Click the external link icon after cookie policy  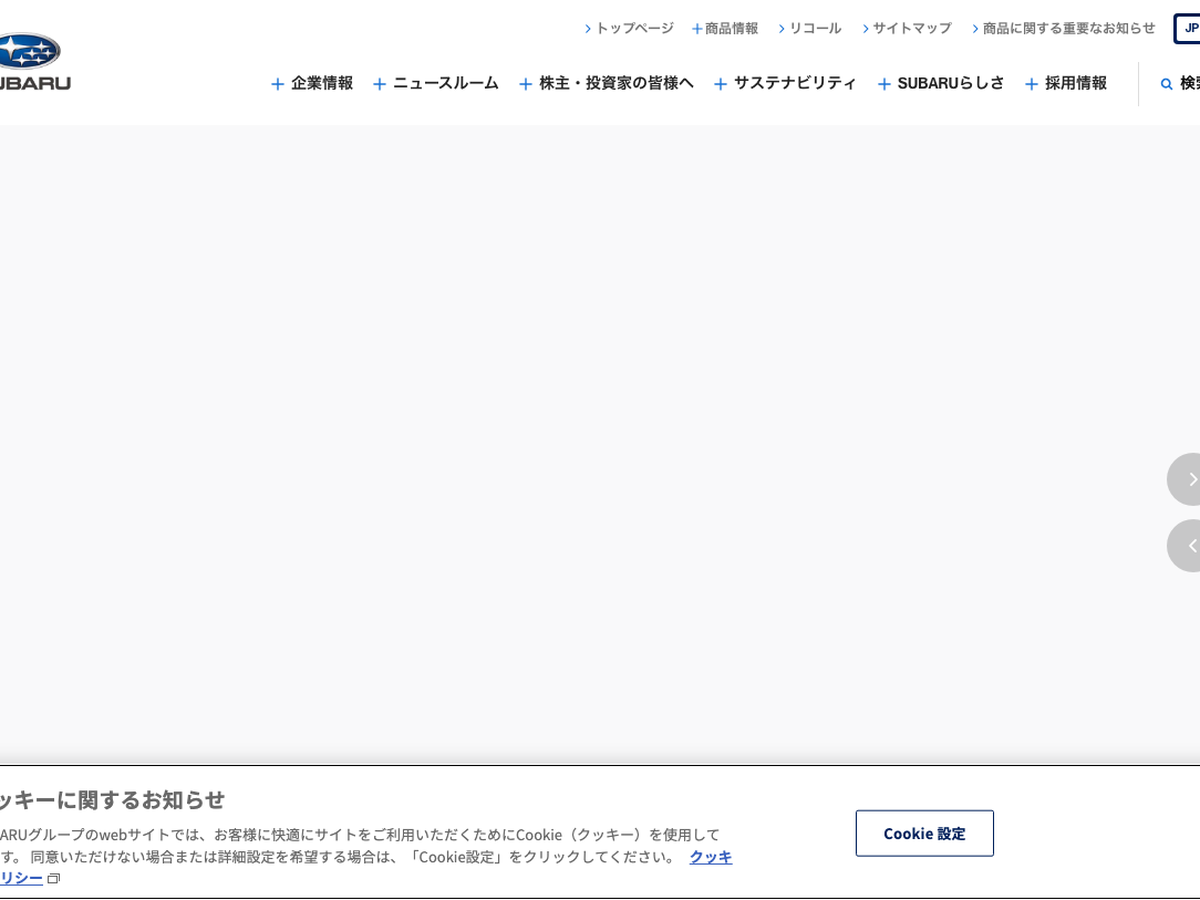pos(54,879)
